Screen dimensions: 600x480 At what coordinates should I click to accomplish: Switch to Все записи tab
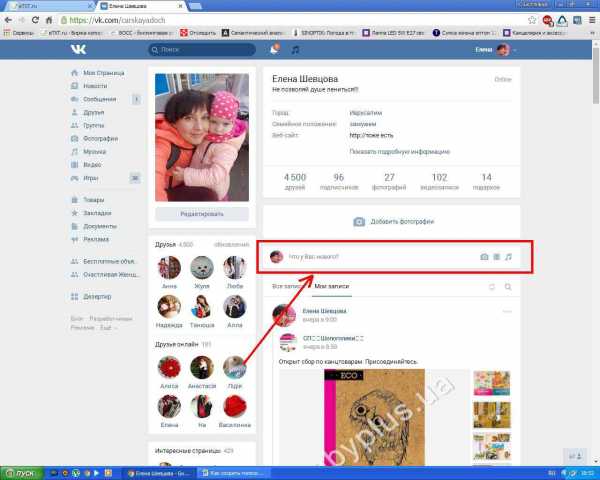pyautogui.click(x=289, y=286)
